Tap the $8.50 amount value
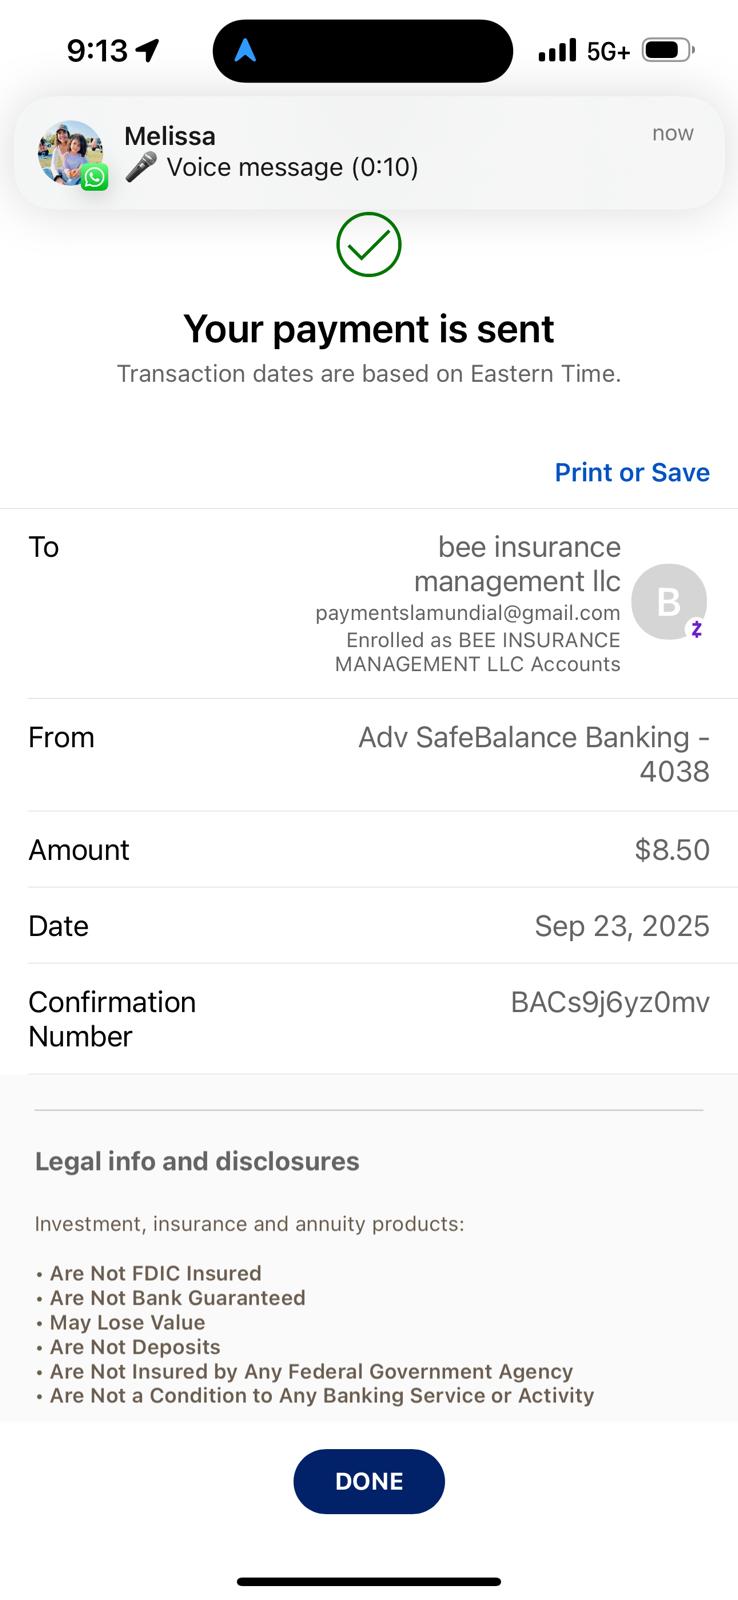The width and height of the screenshot is (738, 1600). [672, 850]
